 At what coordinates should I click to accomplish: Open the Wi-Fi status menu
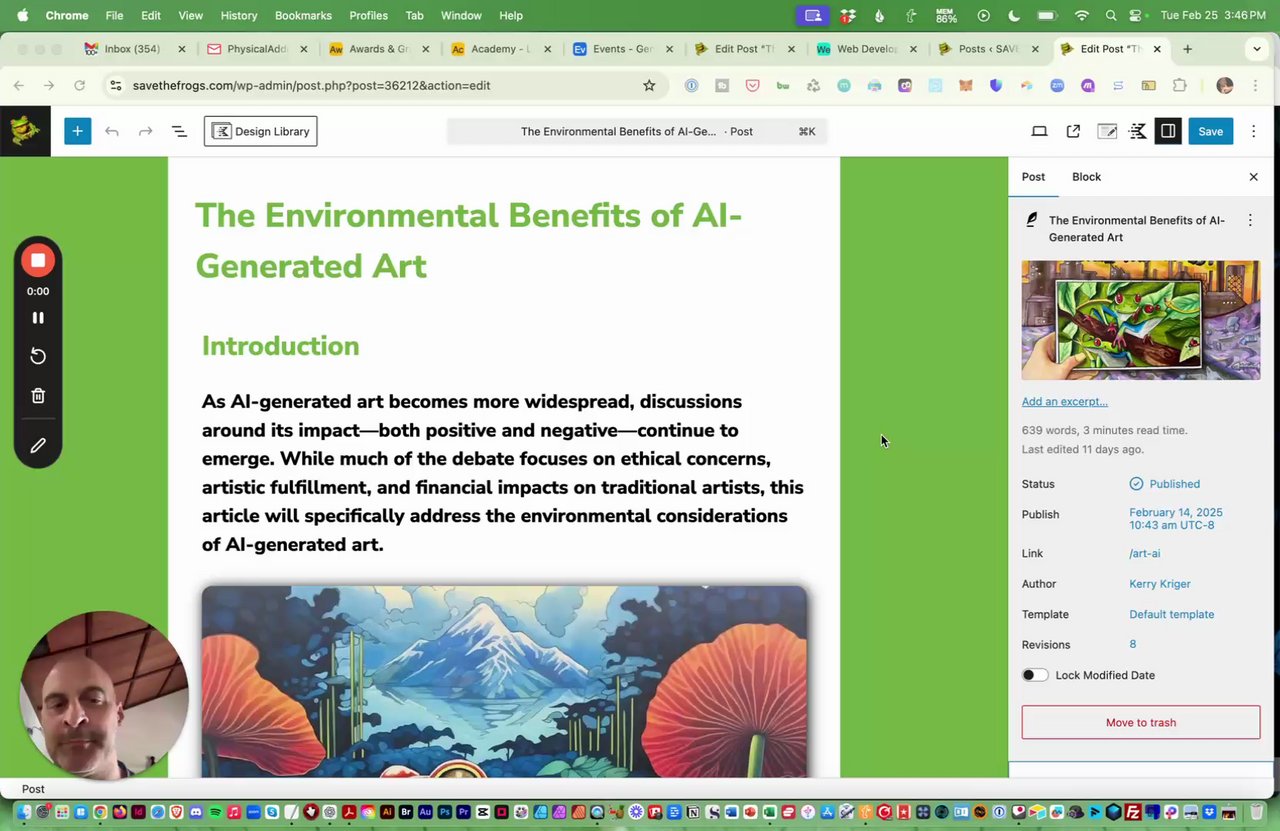click(x=1081, y=16)
